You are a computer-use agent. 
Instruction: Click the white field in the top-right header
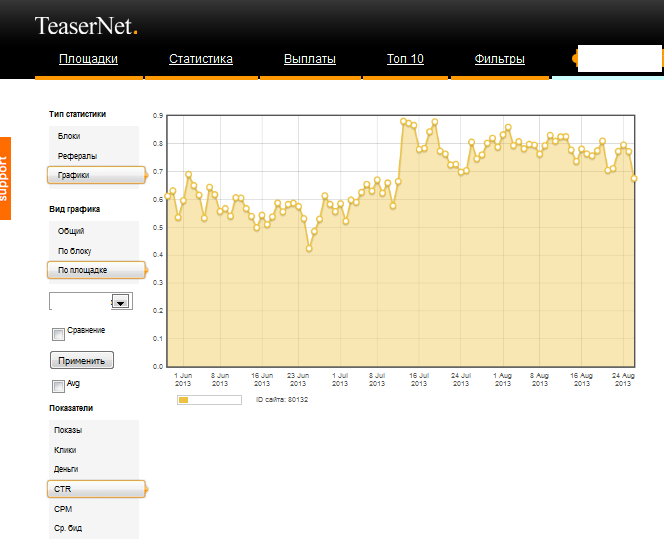620,58
